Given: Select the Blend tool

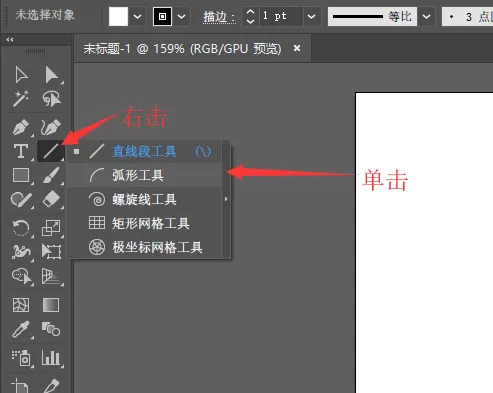Looking at the screenshot, I should (51, 329).
